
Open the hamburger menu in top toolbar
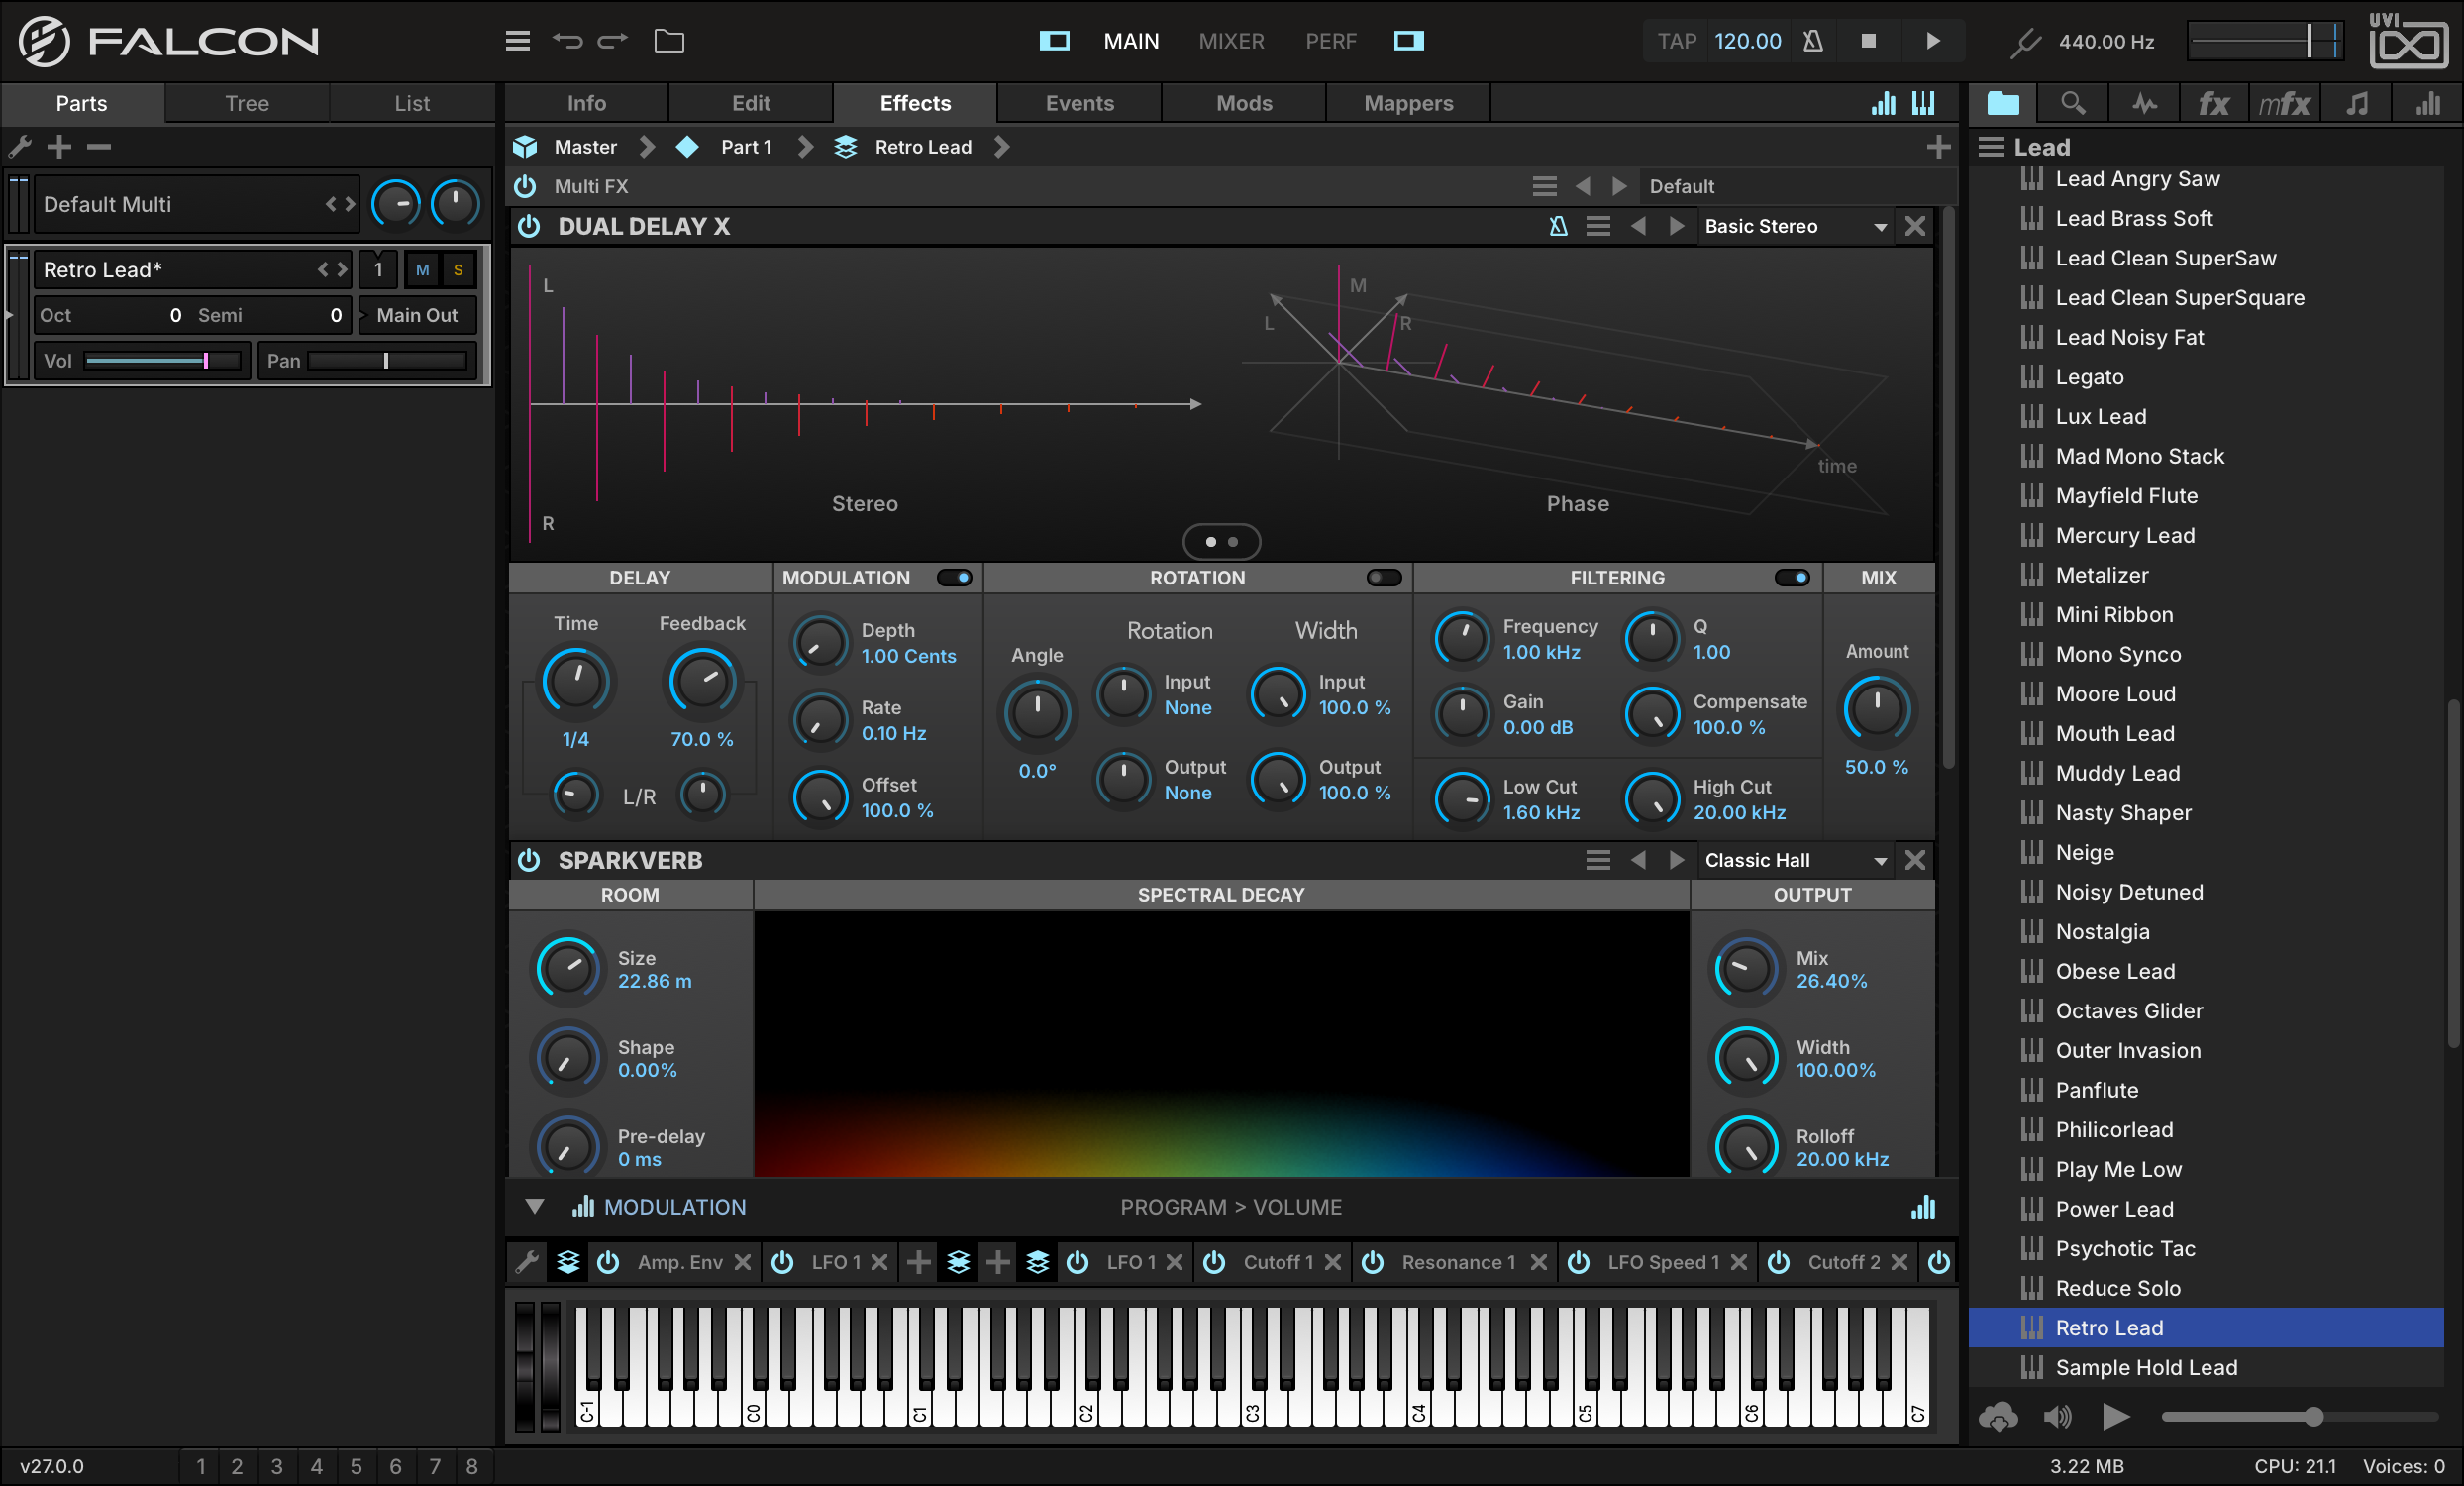[x=517, y=41]
